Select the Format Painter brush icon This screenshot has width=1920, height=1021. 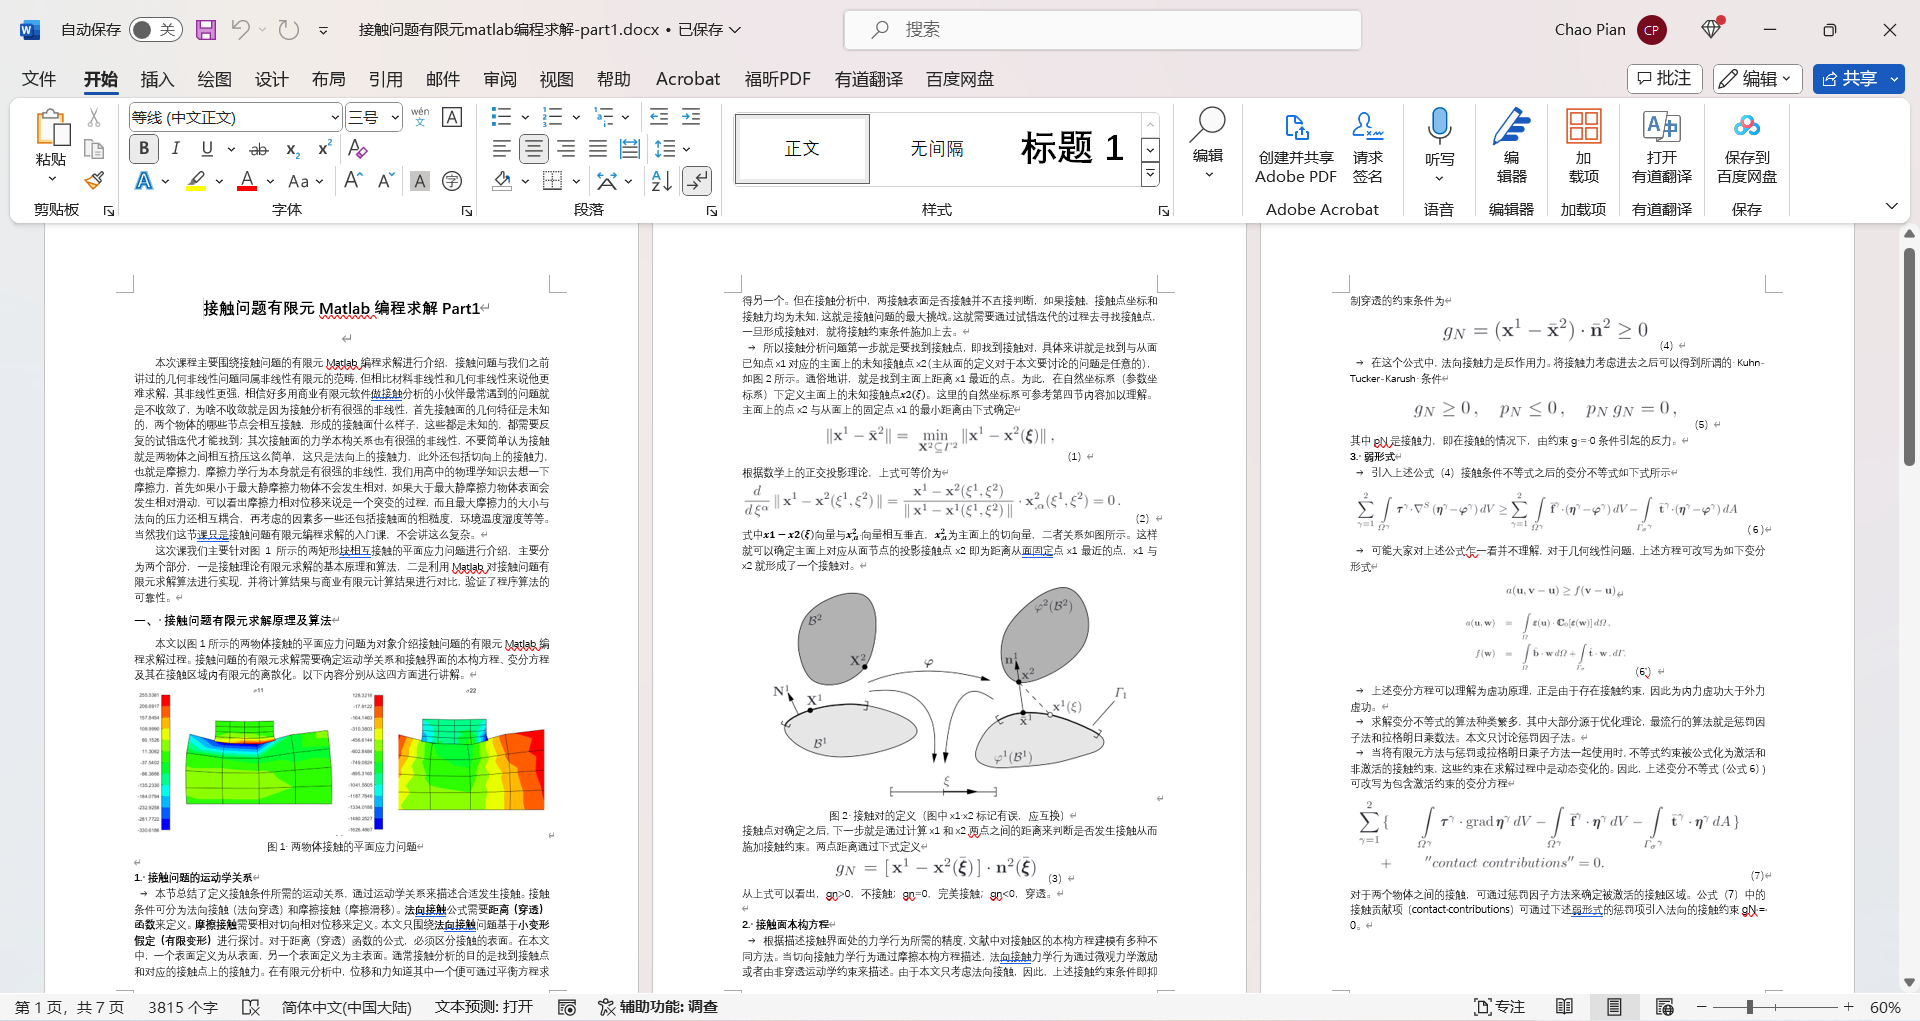[94, 181]
